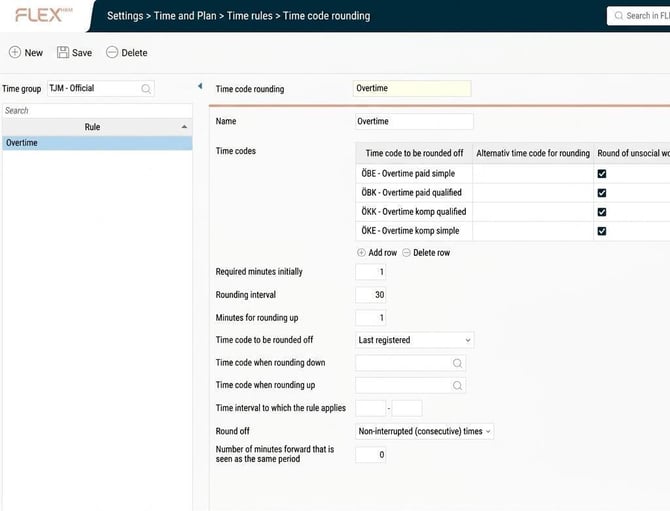This screenshot has height=511, width=670.
Task: Sort the Rule column using arrow icon
Action: (184, 127)
